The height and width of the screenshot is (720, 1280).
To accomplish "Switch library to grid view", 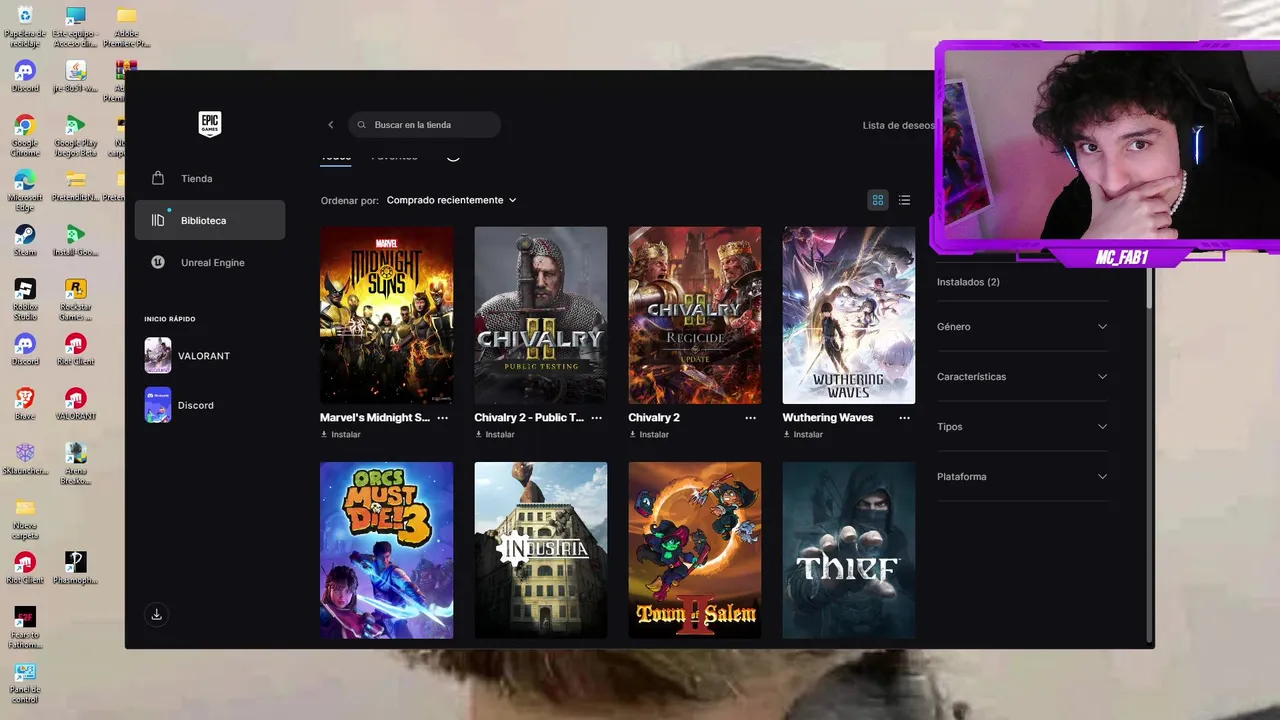I will (x=878, y=200).
